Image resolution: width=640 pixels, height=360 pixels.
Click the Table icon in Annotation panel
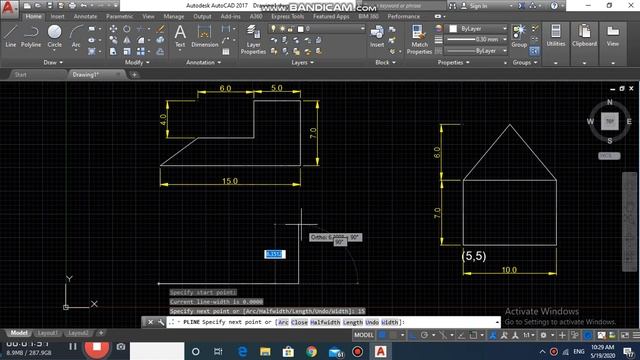click(x=226, y=52)
